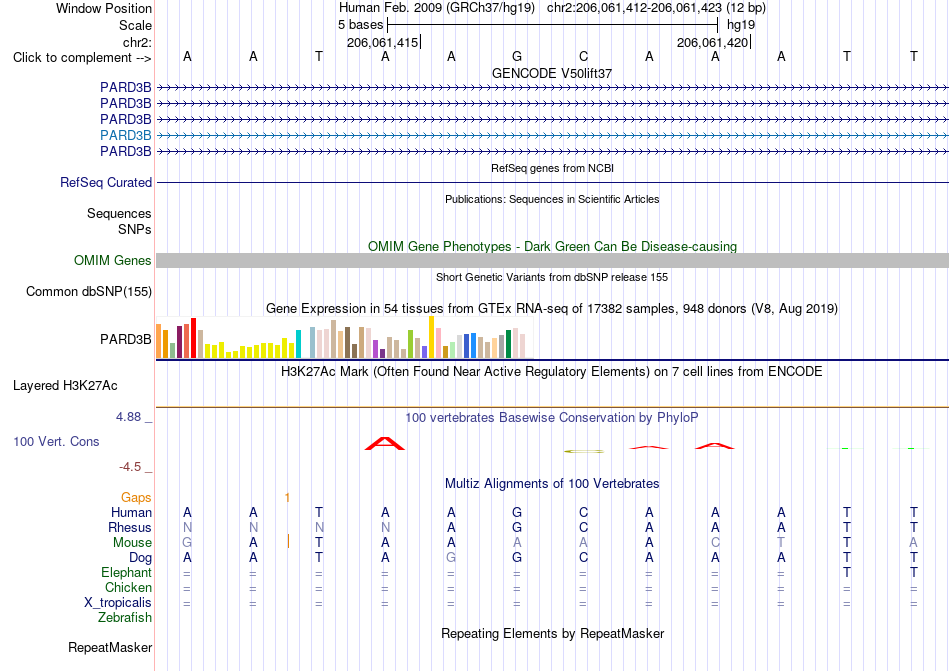The height and width of the screenshot is (671, 950).
Task: Click the H3K27Ac Mark ENCODE track title
Action: (552, 371)
